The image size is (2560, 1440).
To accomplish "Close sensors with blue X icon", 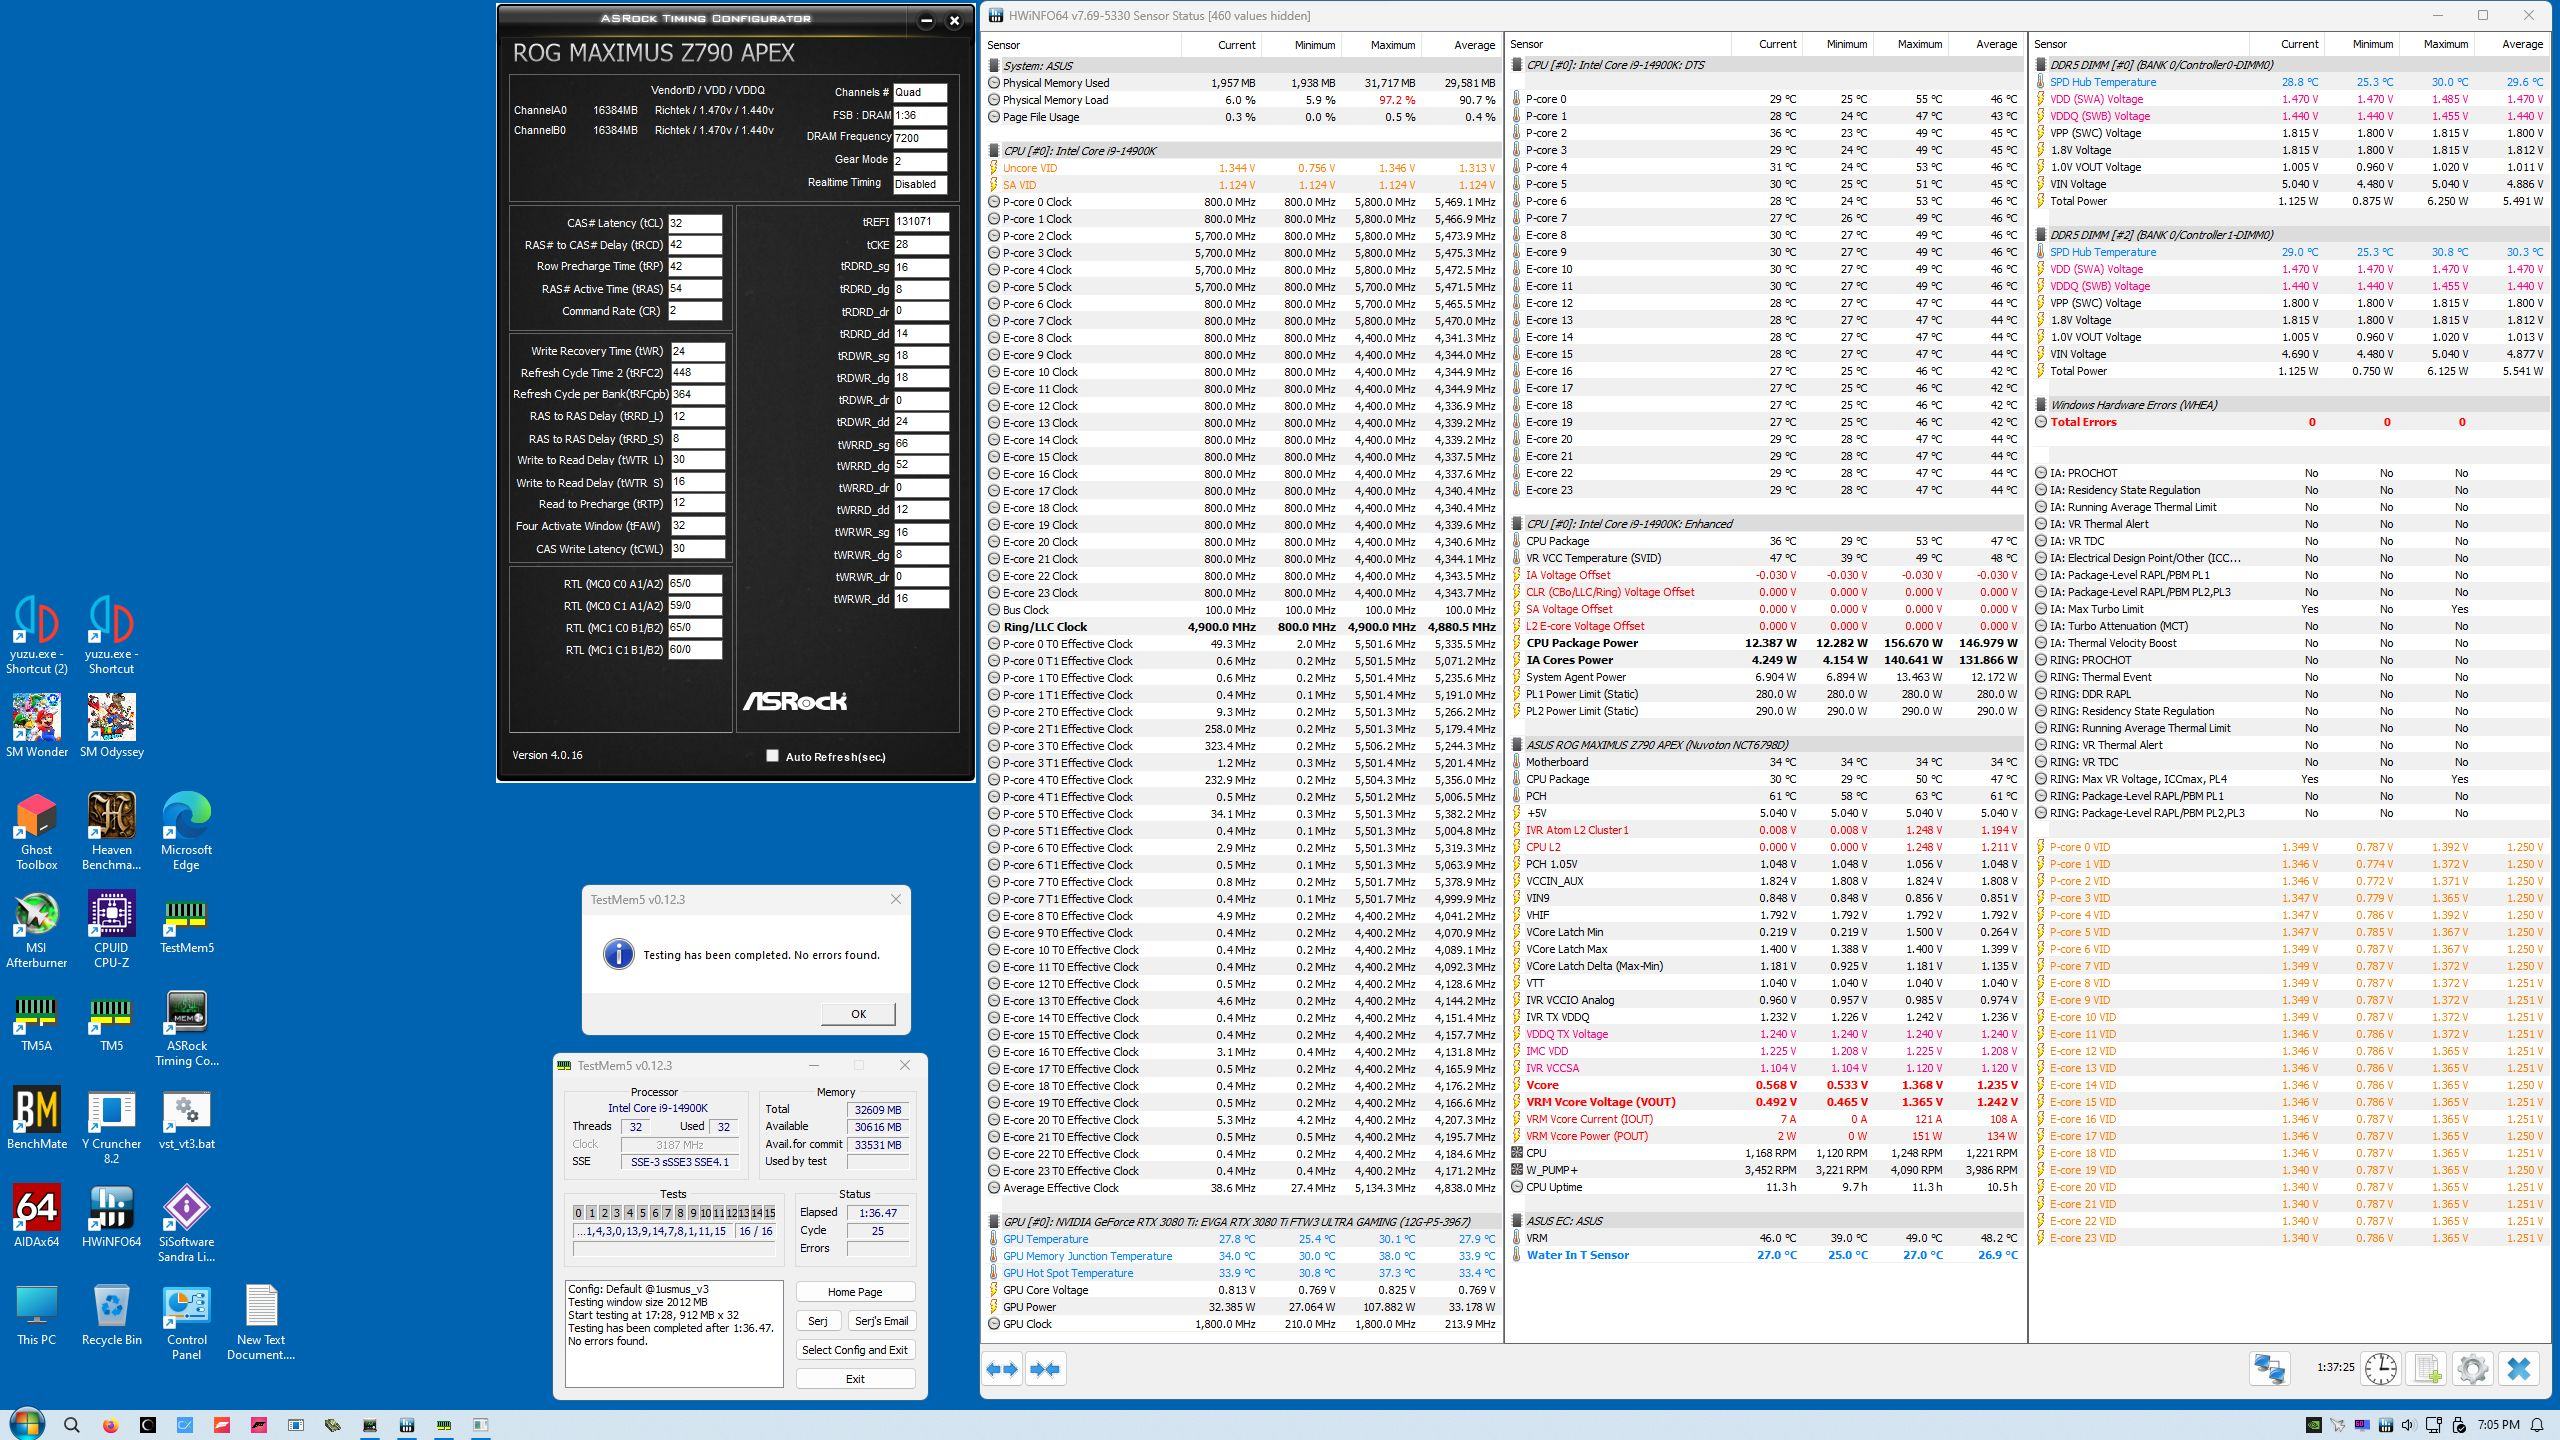I will click(x=2519, y=1369).
